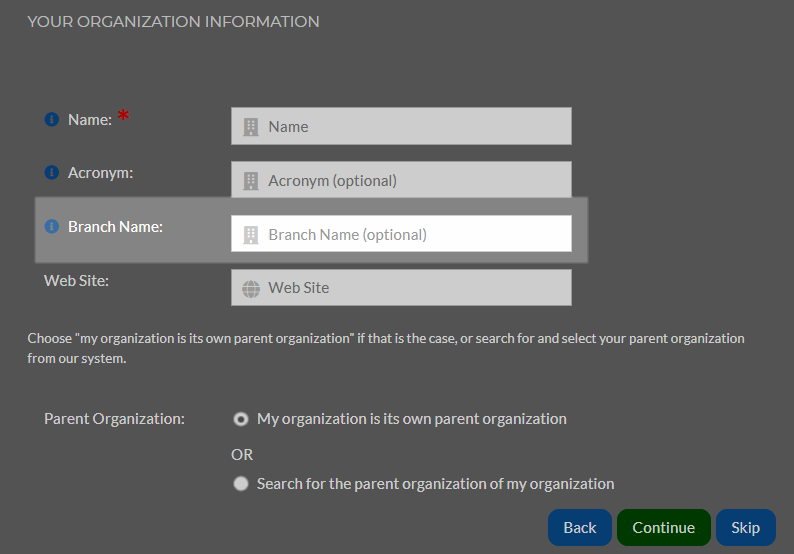
Task: Focus the Acronym (optional) text box
Action: (x=402, y=180)
